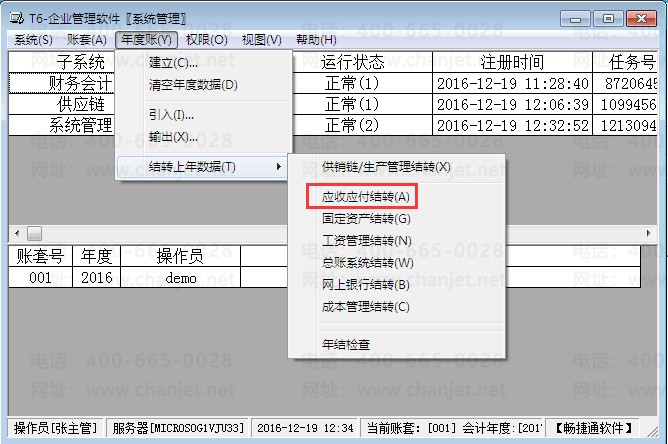
Task: Click 成本管理结转(C) entry
Action: (x=365, y=307)
